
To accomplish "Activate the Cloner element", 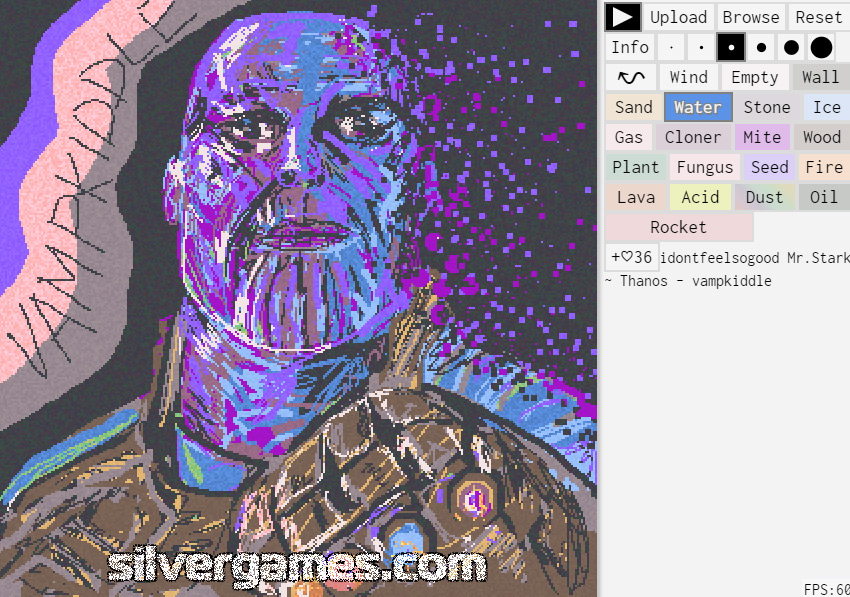I will [693, 137].
